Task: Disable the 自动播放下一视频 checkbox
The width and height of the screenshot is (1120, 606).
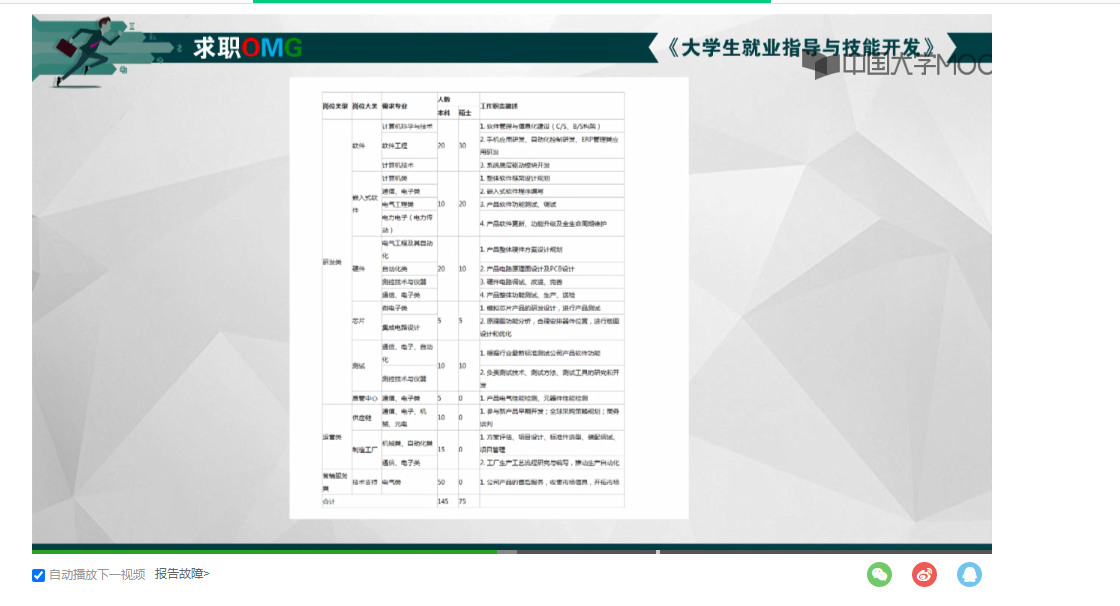Action: click(39, 575)
